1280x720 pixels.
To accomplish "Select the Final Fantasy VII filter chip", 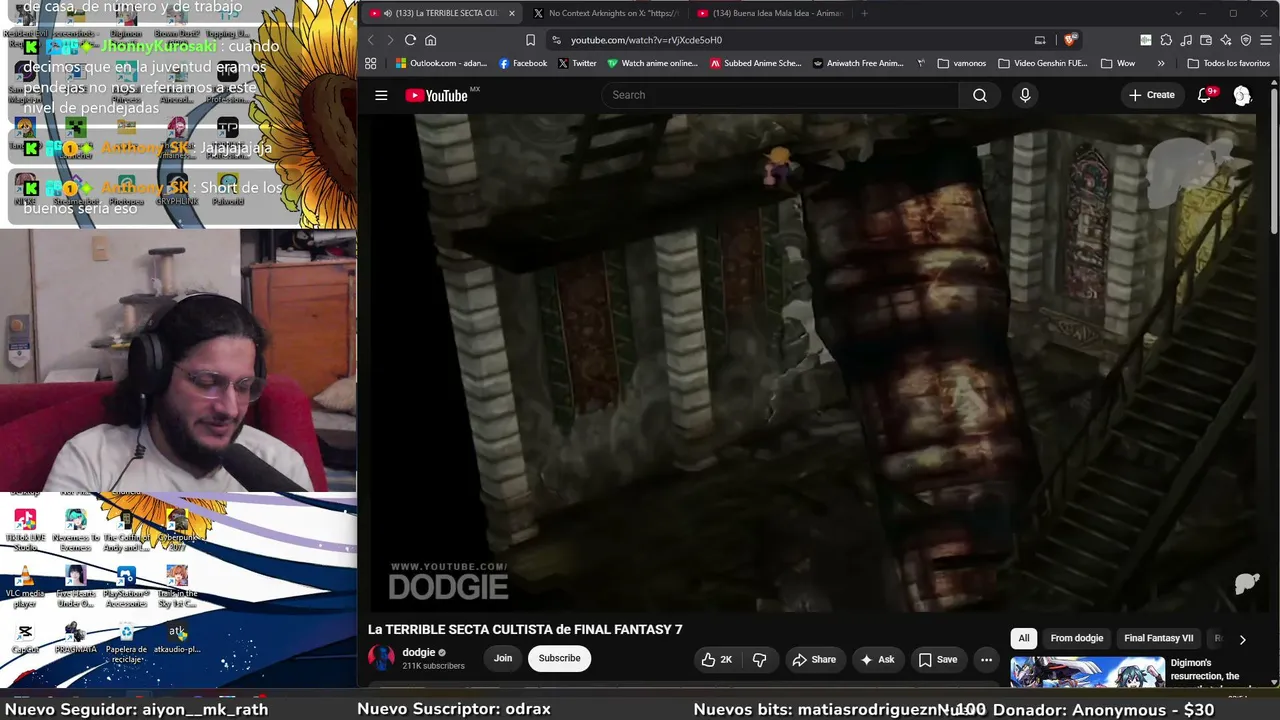I will tap(1159, 638).
